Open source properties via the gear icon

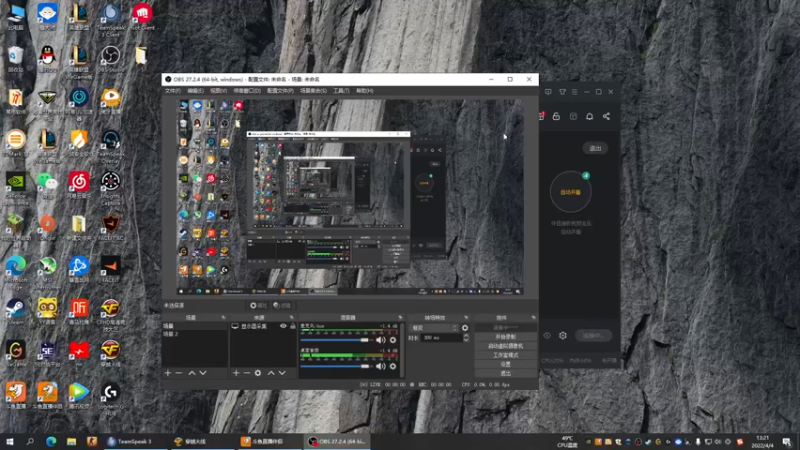tap(258, 373)
